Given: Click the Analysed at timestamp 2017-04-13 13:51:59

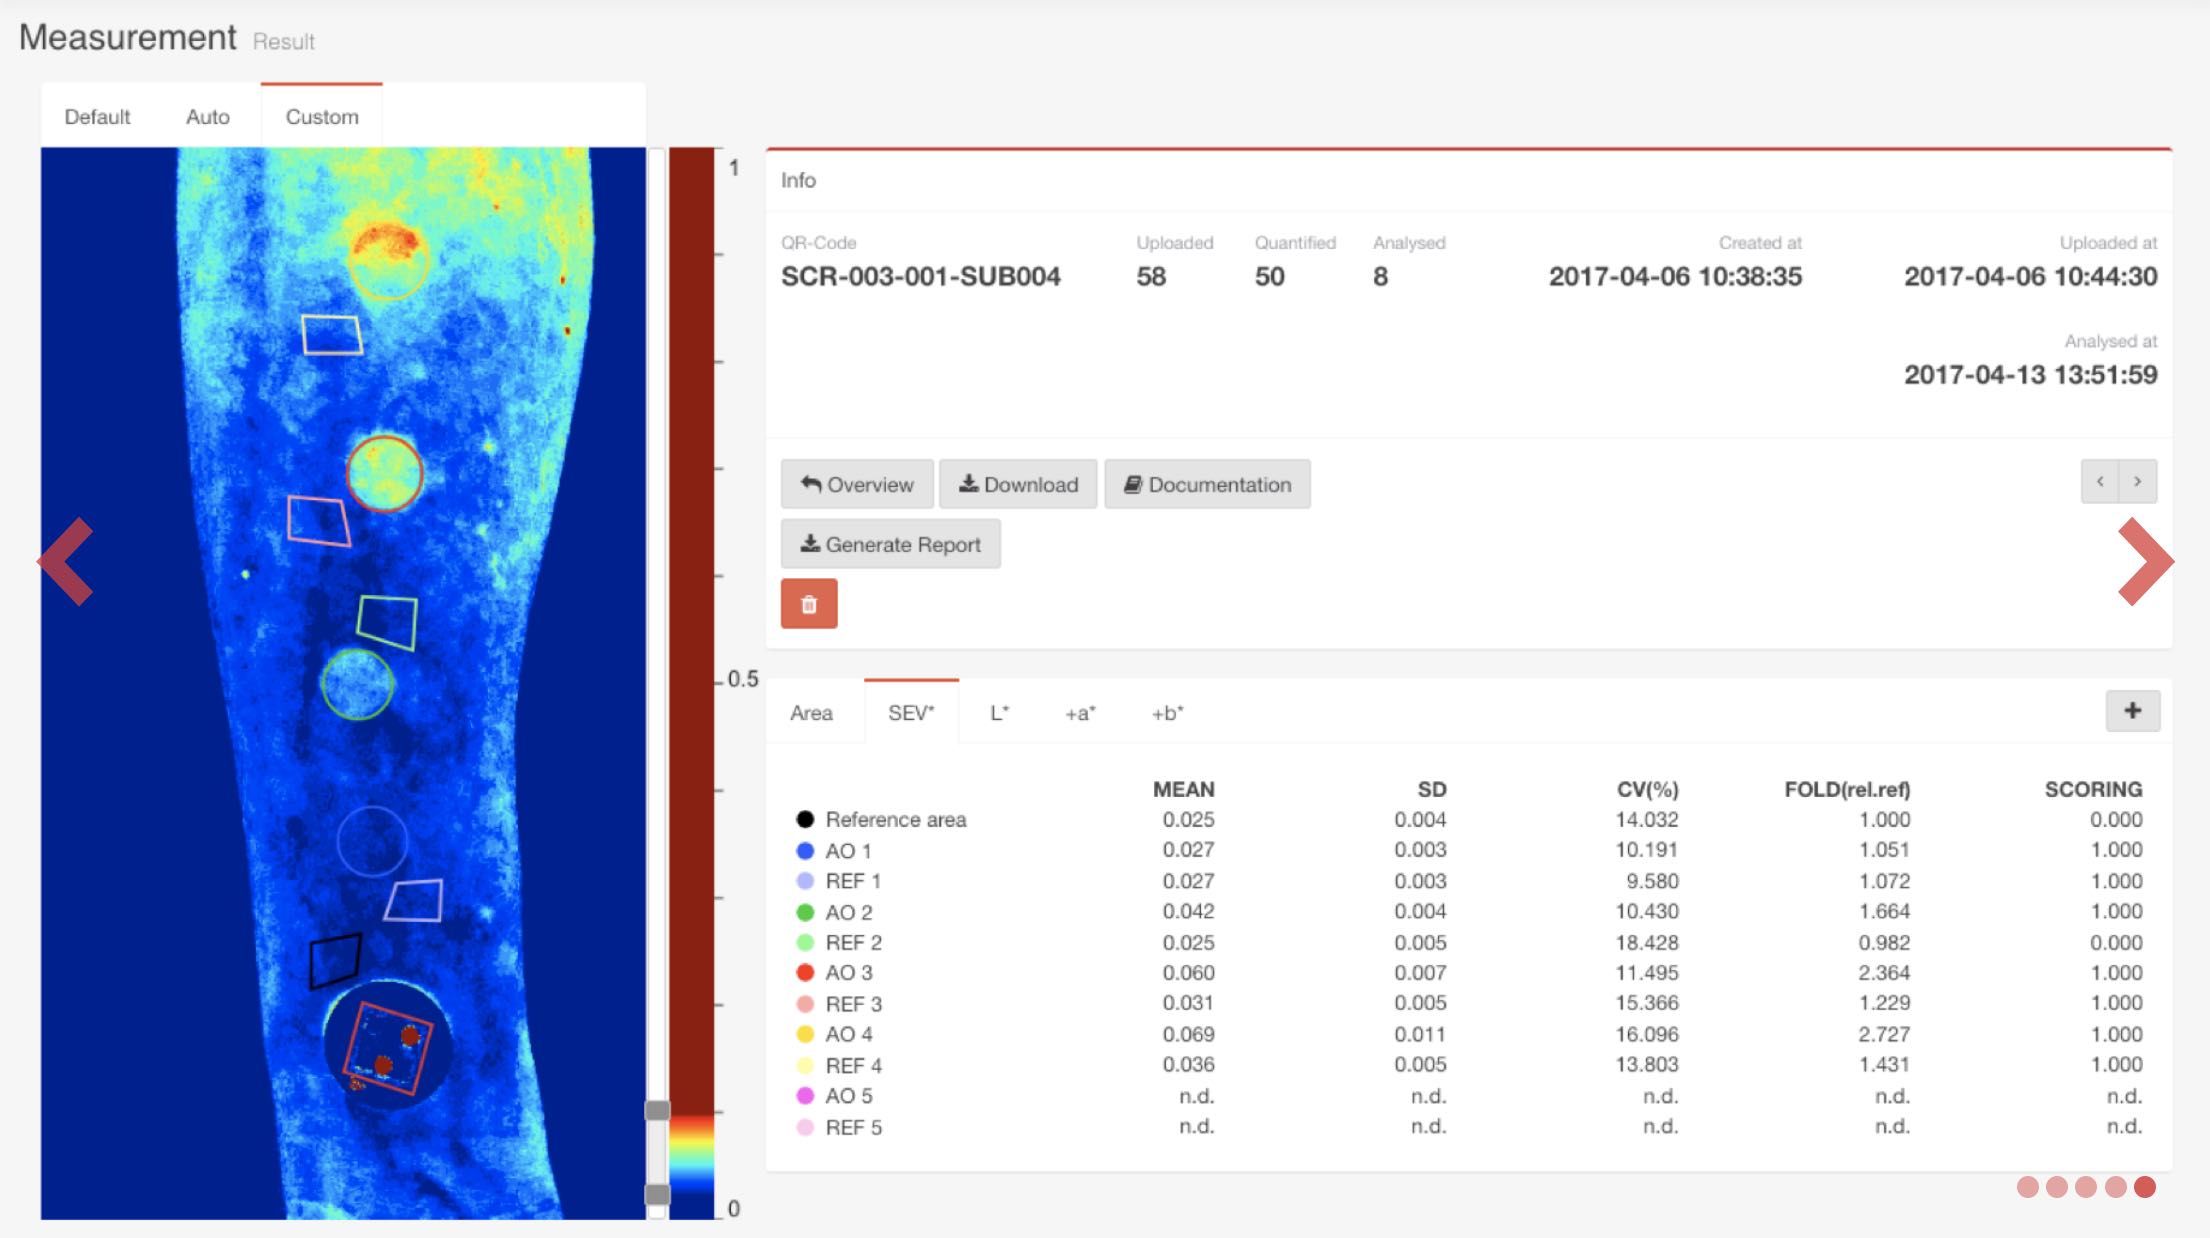Looking at the screenshot, I should click(2030, 375).
